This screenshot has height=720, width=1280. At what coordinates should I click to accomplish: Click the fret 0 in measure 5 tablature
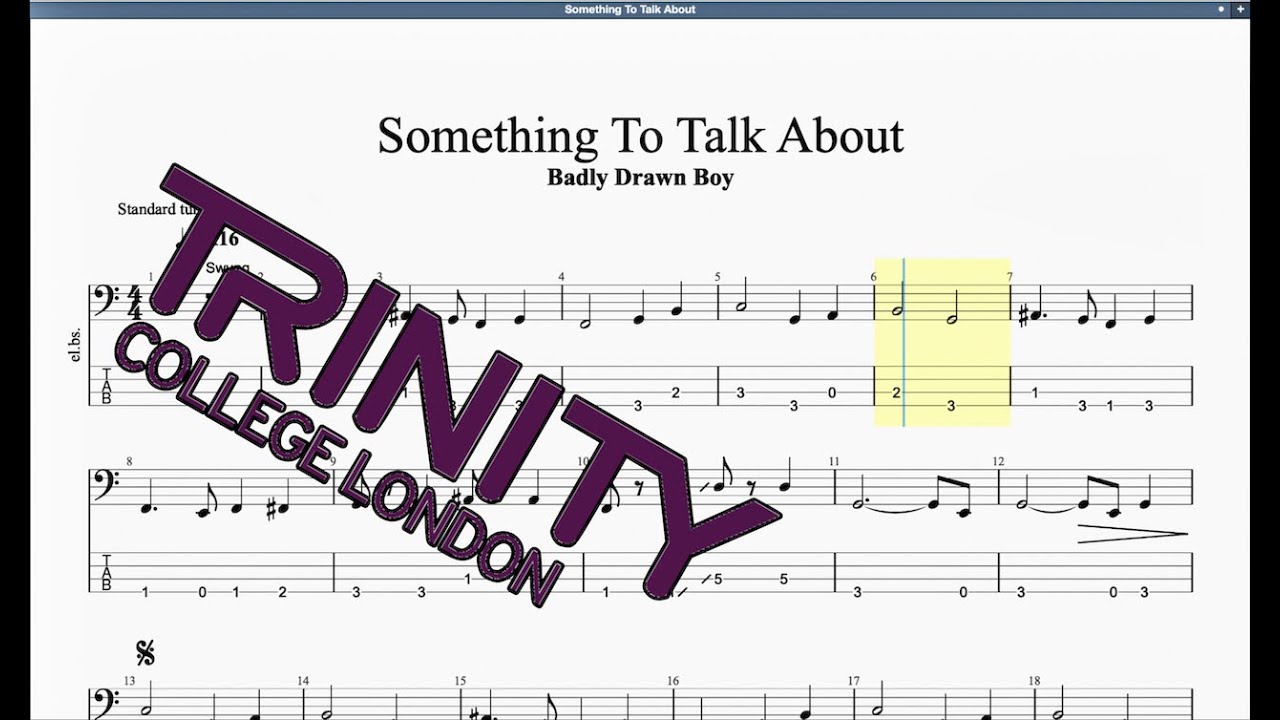click(x=832, y=393)
